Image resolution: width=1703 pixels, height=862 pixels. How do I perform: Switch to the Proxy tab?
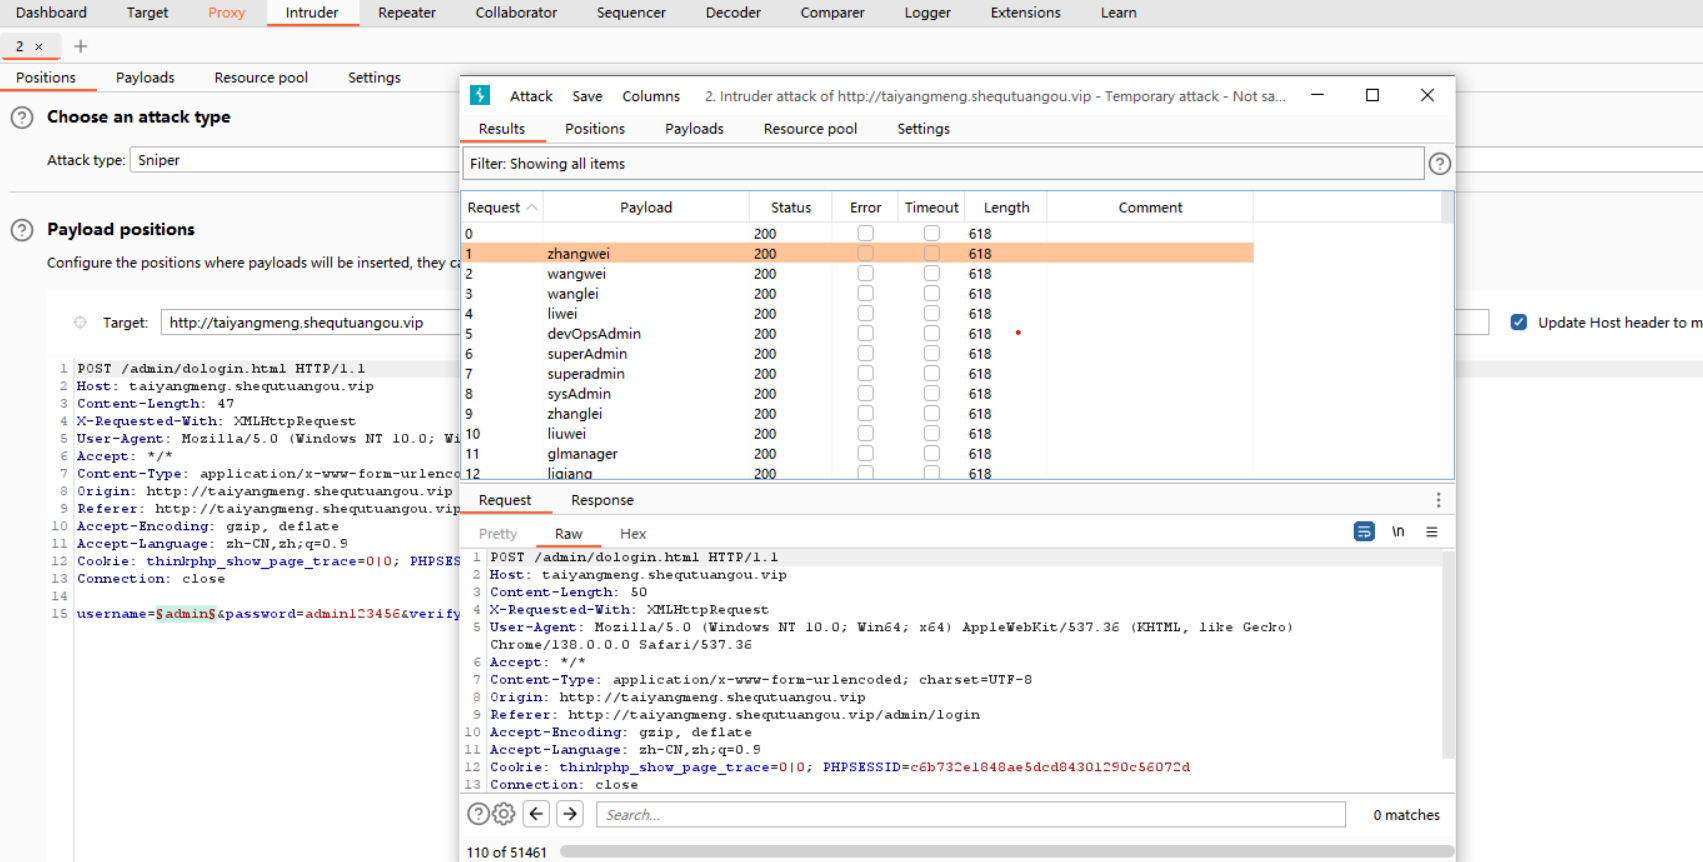coord(227,13)
